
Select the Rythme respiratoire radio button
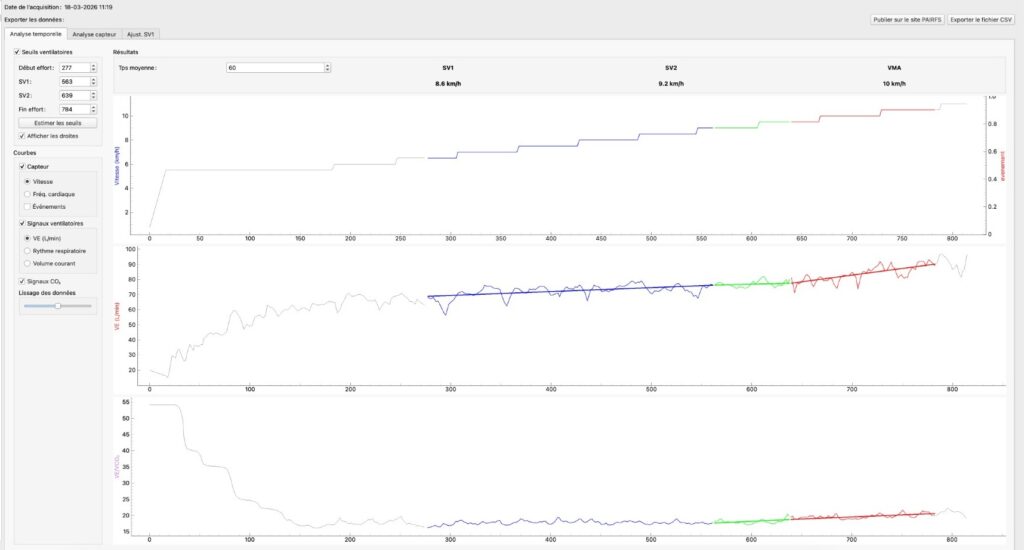click(27, 251)
